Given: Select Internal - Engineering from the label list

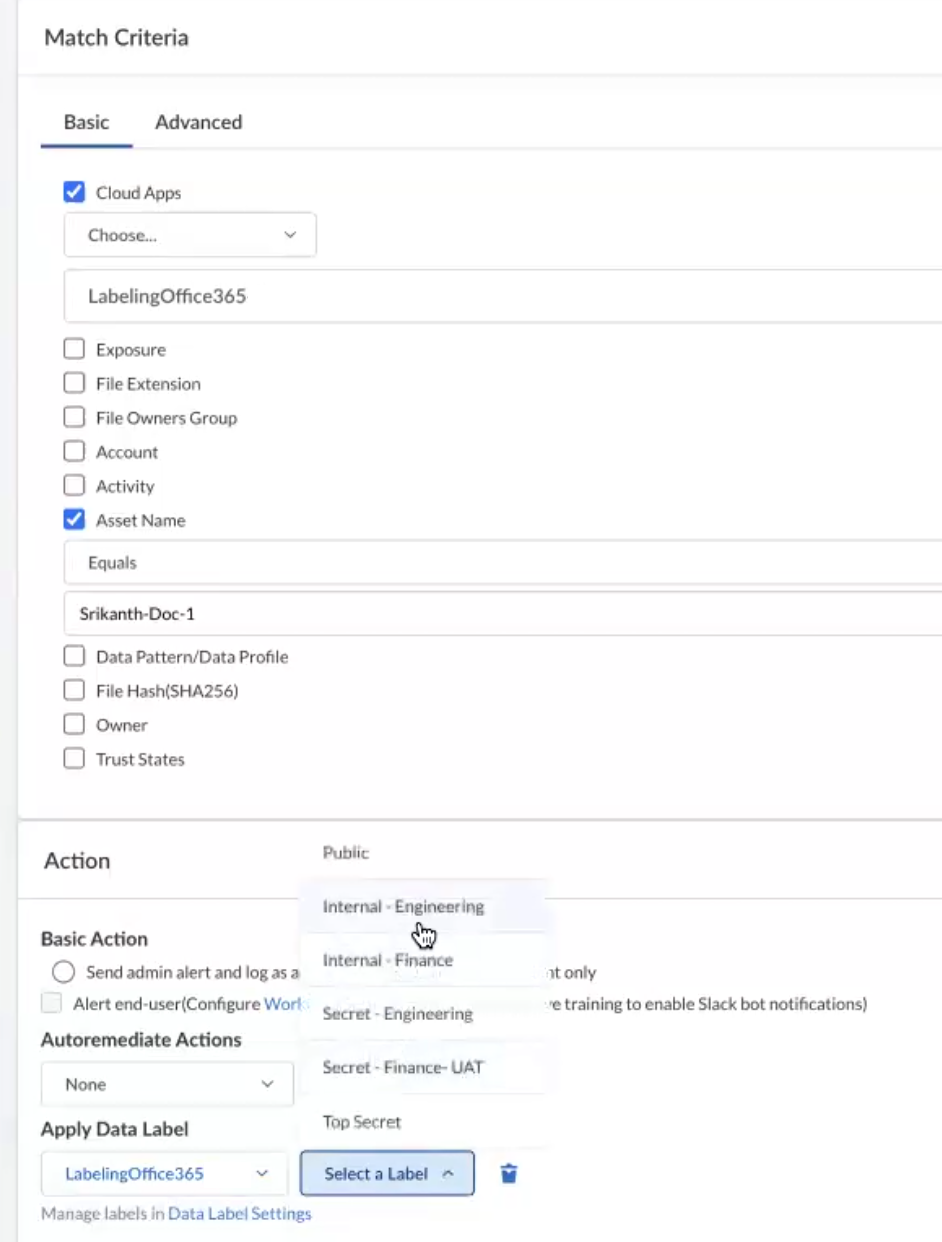Looking at the screenshot, I should click(404, 906).
